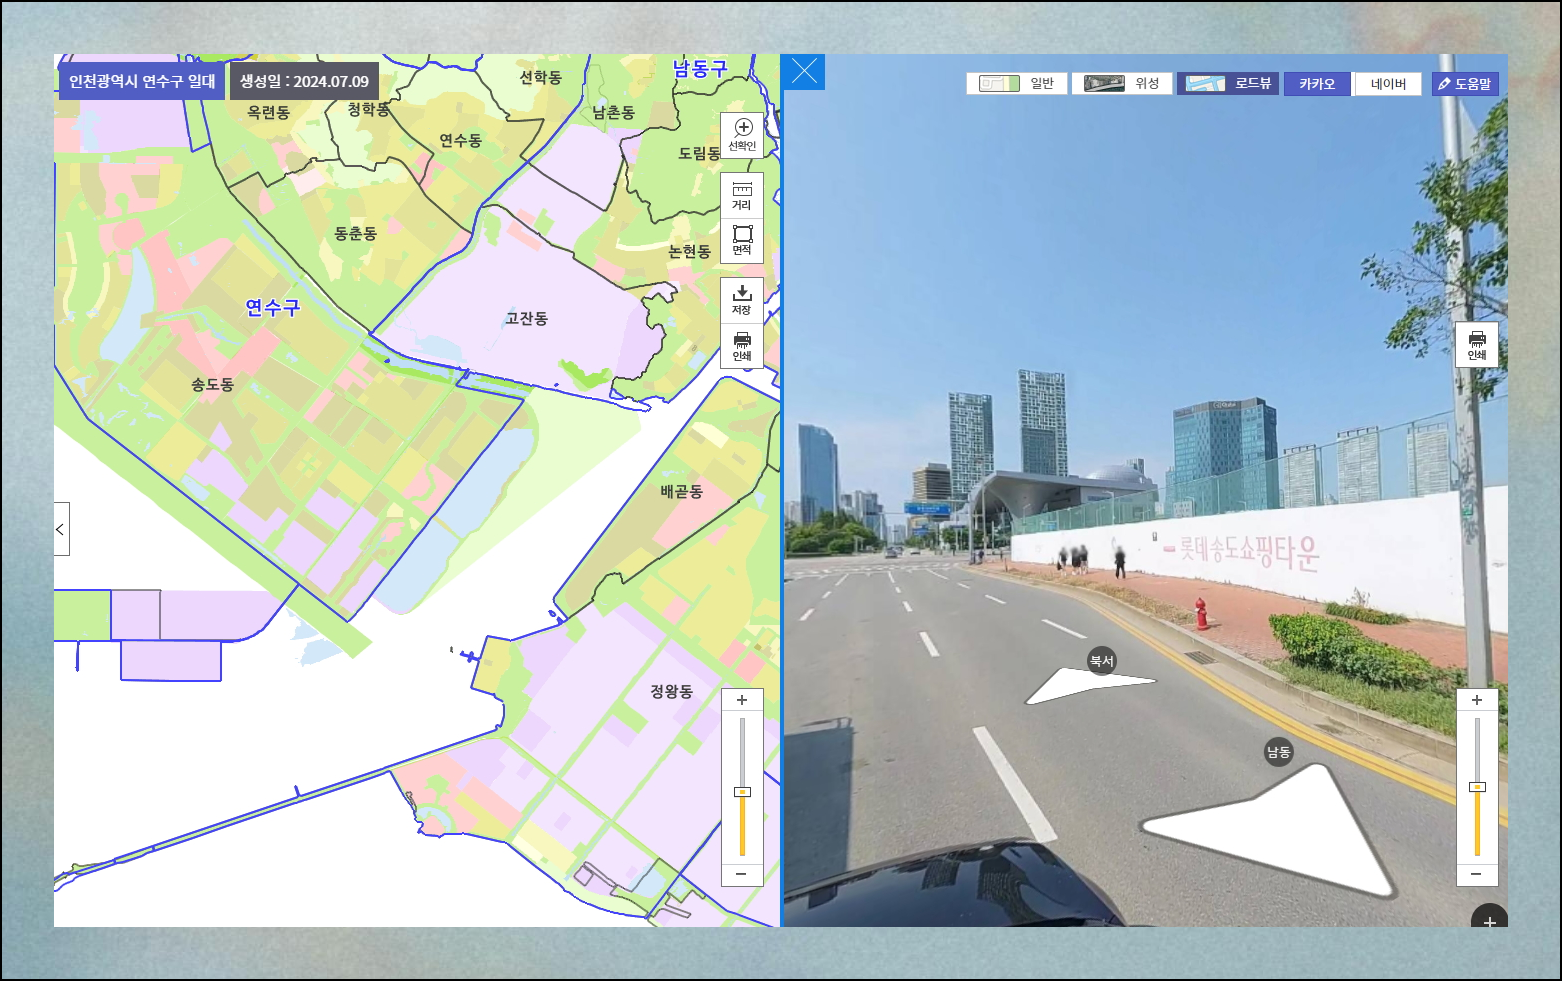Save the map with 저장 button
Viewport: 1562px width, 981px height.
[742, 300]
